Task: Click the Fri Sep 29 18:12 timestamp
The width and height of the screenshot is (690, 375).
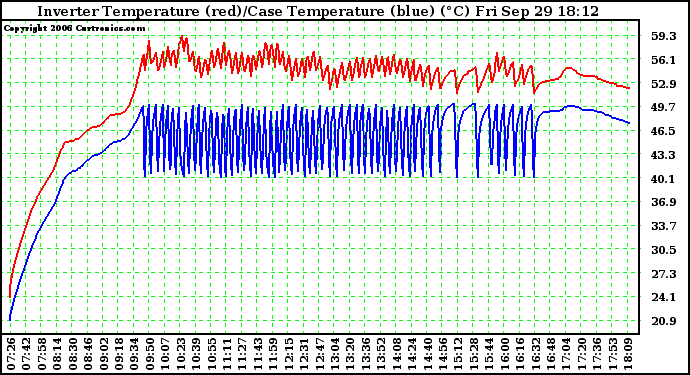Action: point(537,11)
